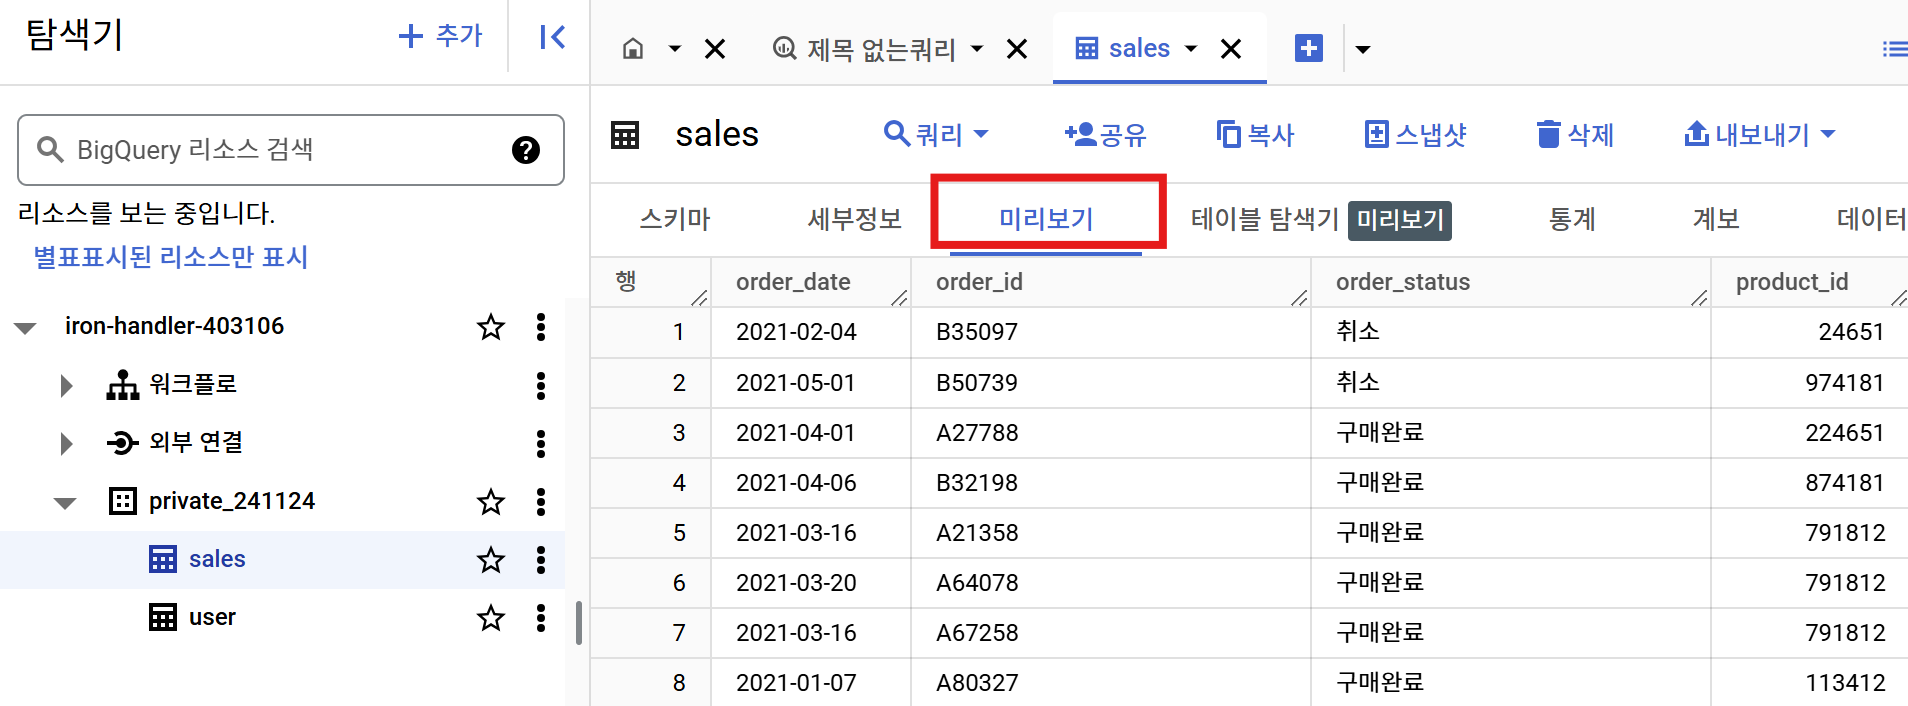Click the help question mark in search box
The width and height of the screenshot is (1908, 706).
526,150
